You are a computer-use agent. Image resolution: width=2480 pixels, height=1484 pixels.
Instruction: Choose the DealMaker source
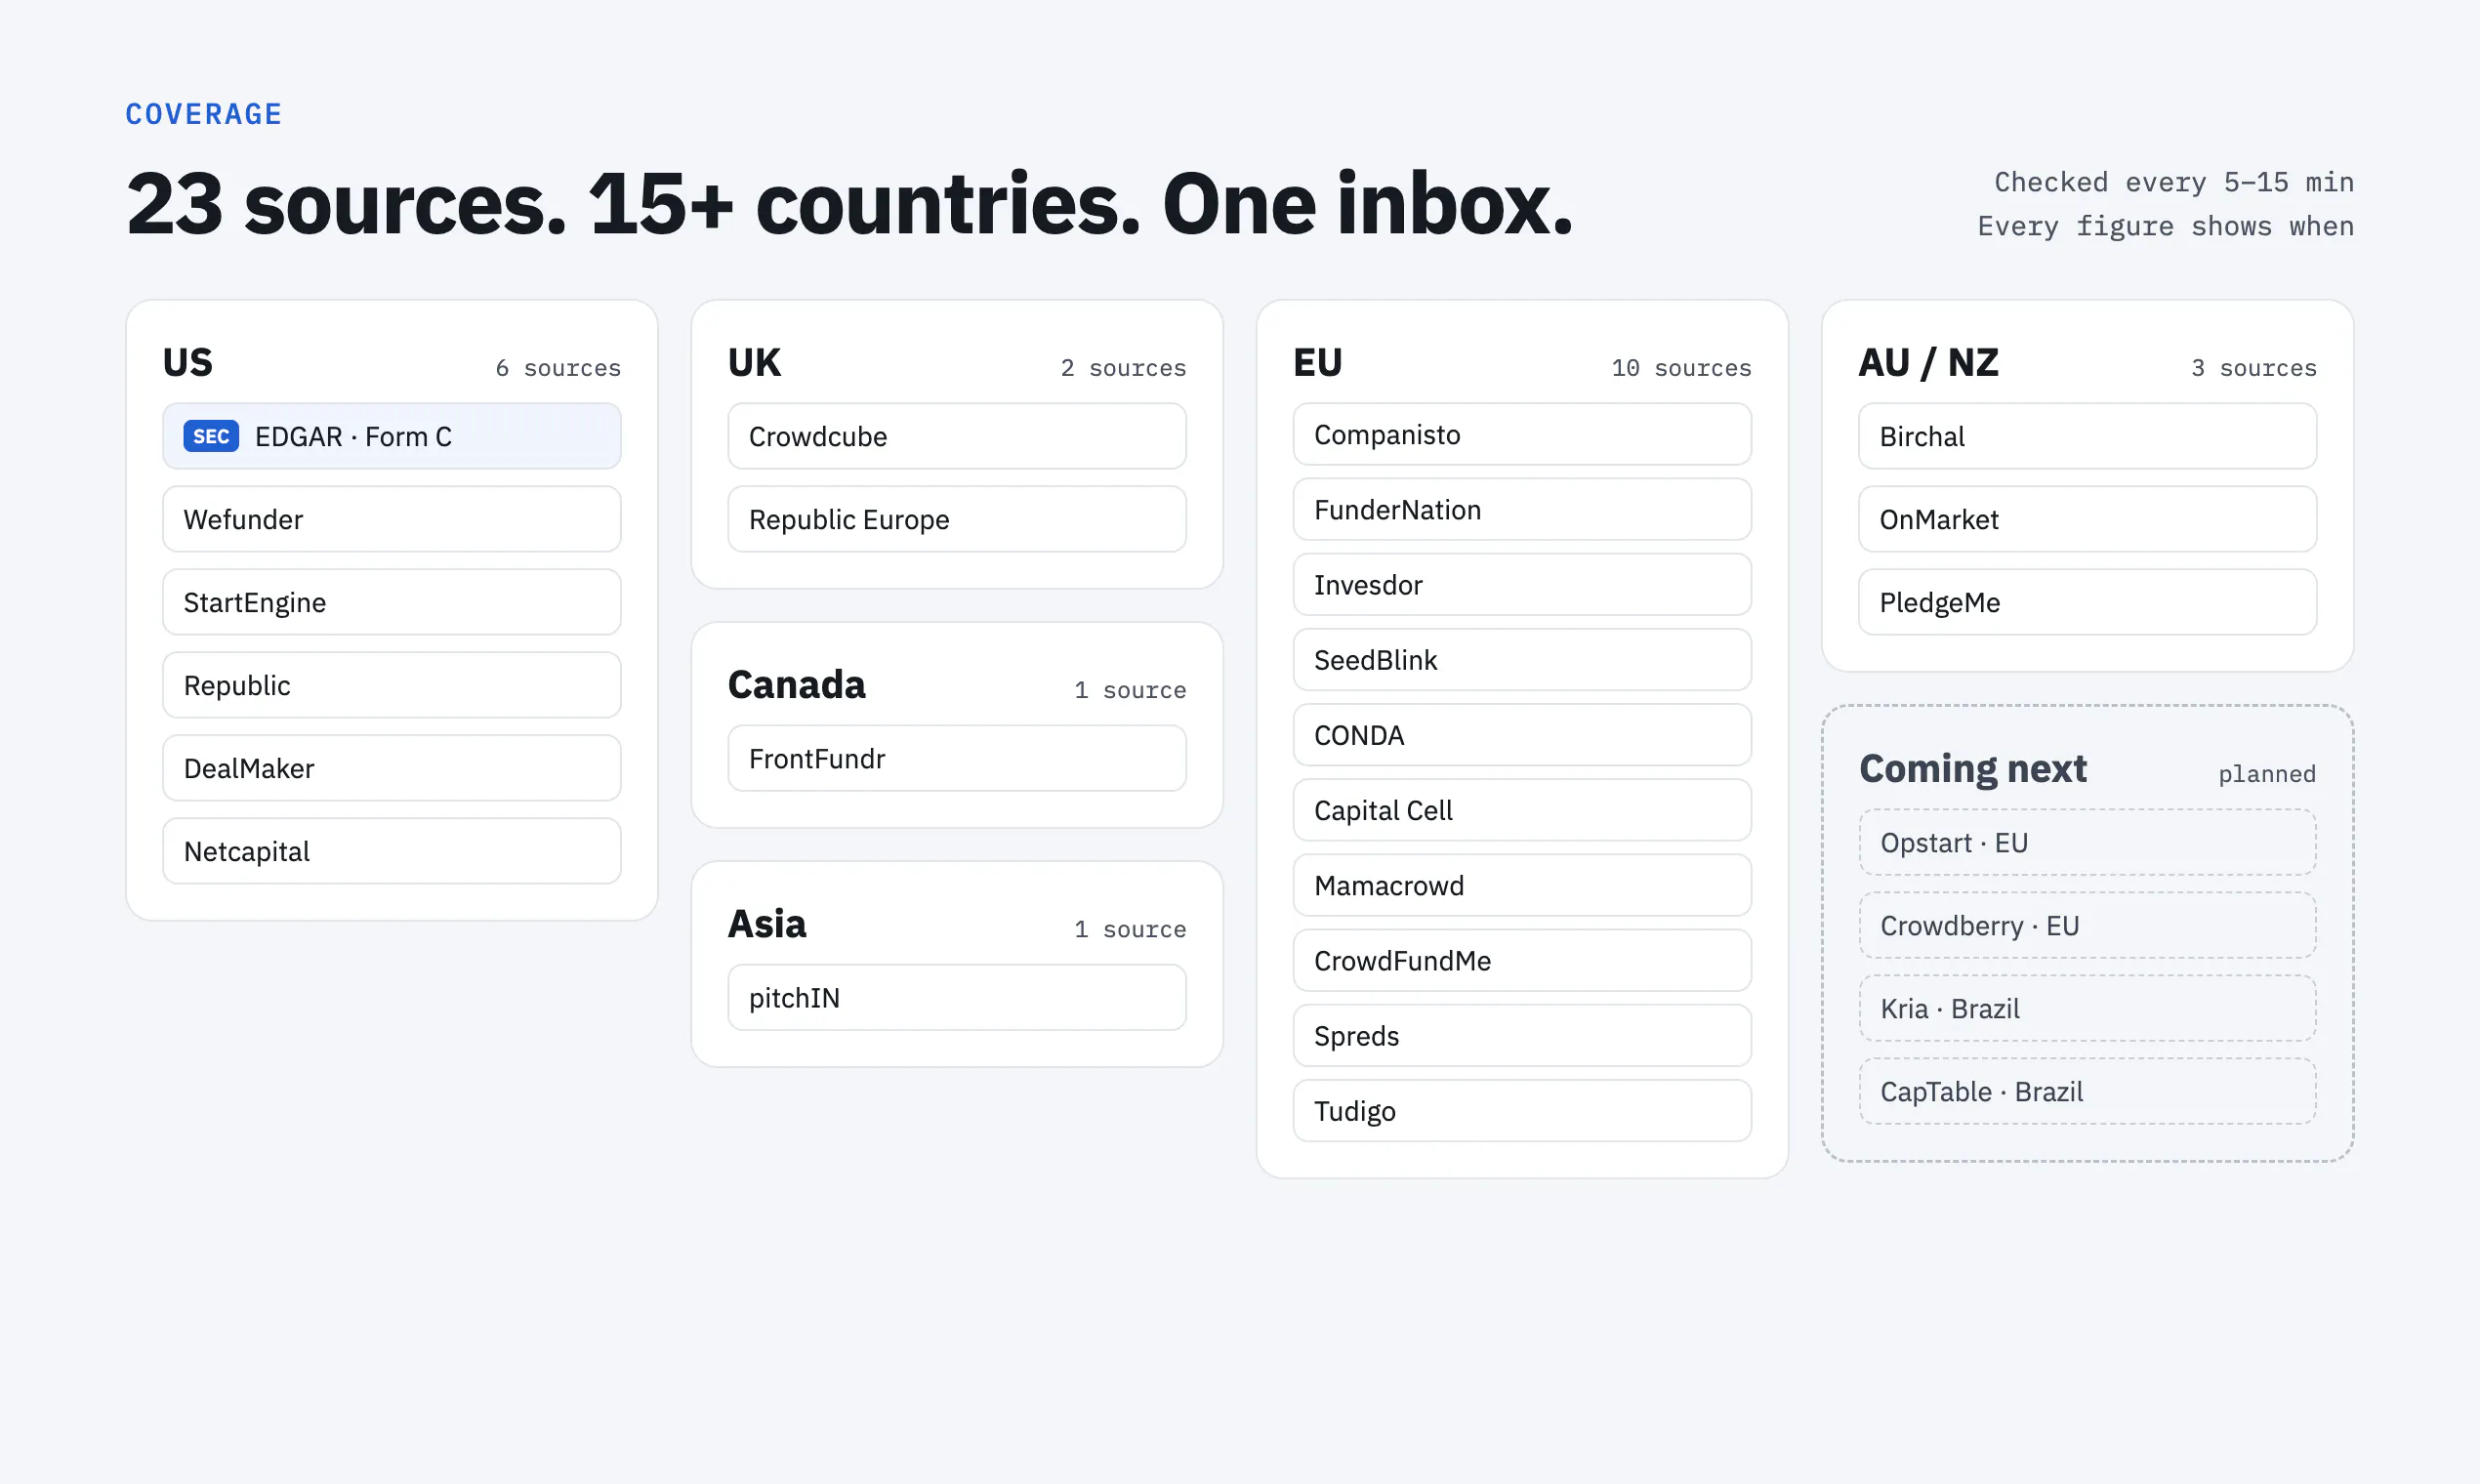pos(392,768)
